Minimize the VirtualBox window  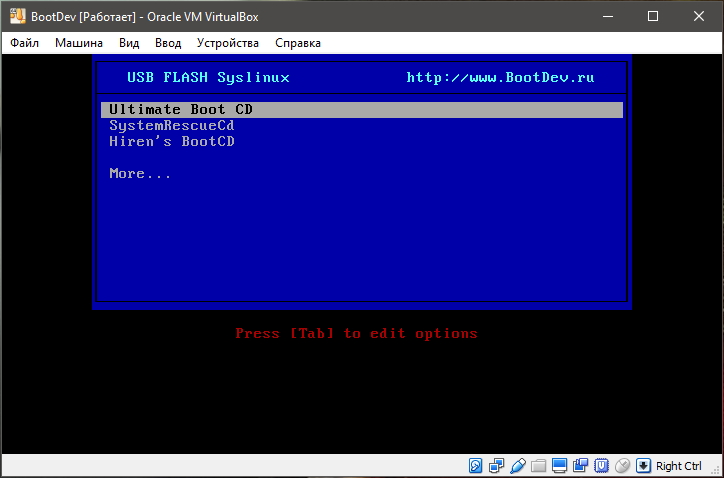608,17
